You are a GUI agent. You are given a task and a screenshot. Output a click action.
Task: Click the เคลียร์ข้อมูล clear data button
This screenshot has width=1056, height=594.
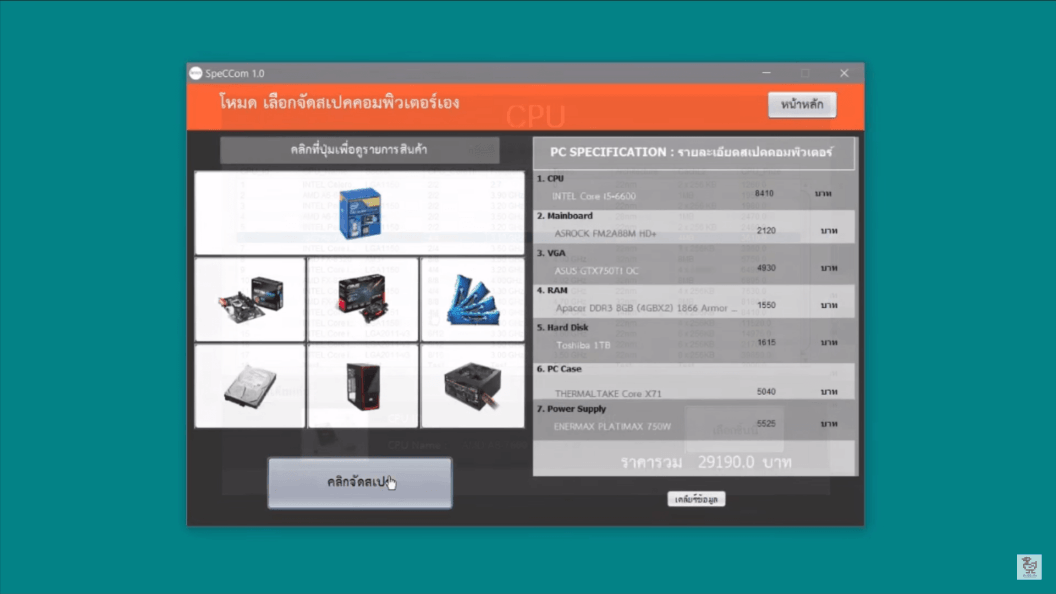(x=696, y=499)
